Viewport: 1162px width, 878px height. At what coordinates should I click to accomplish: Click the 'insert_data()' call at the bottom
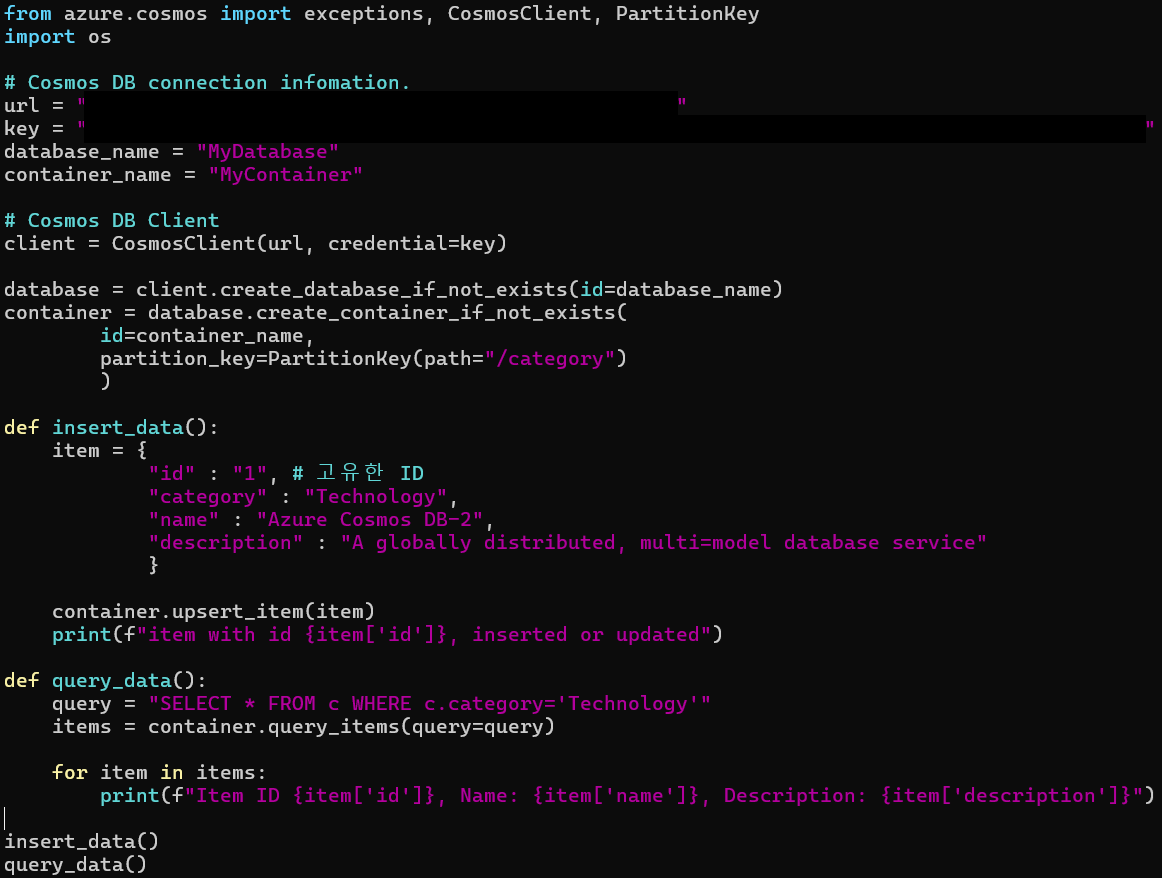(x=82, y=841)
